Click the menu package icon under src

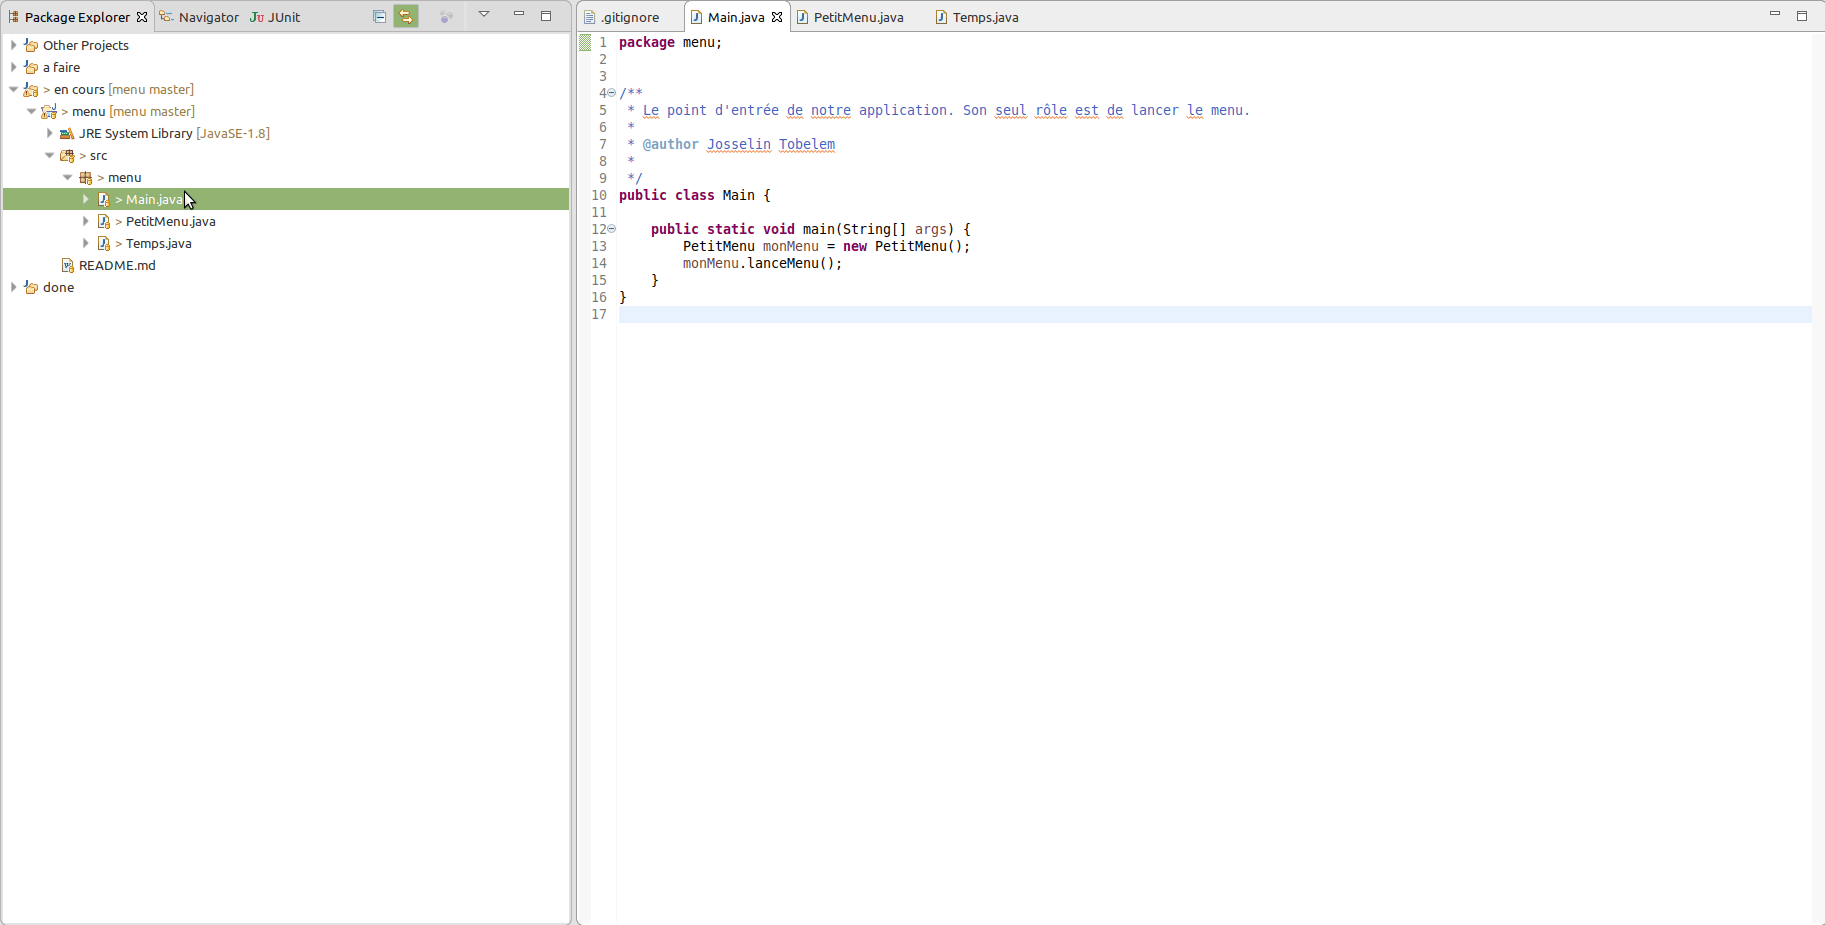[86, 177]
